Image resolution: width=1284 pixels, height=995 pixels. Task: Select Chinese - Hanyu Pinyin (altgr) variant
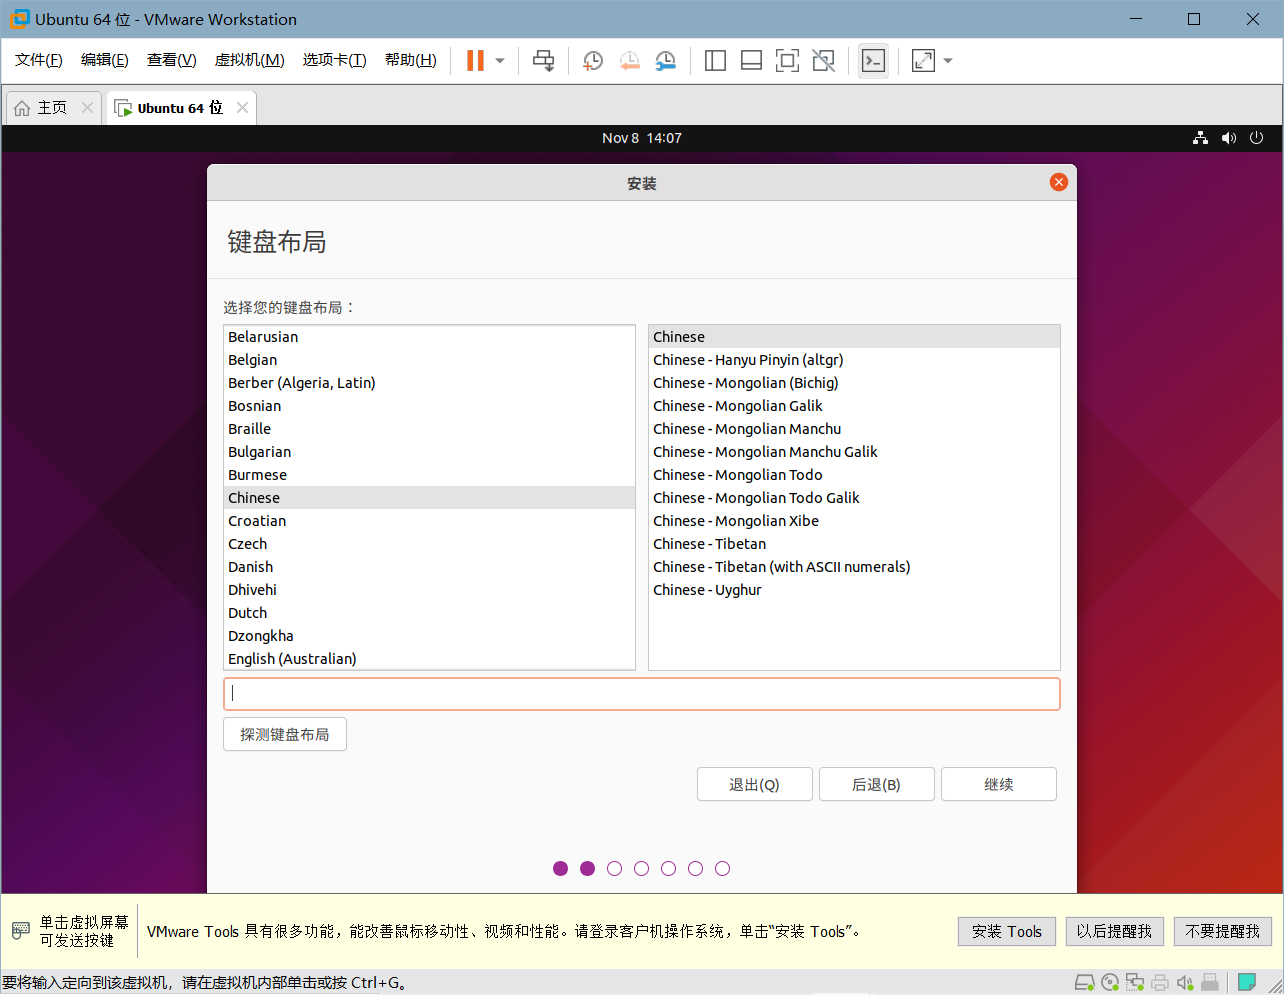coord(854,360)
